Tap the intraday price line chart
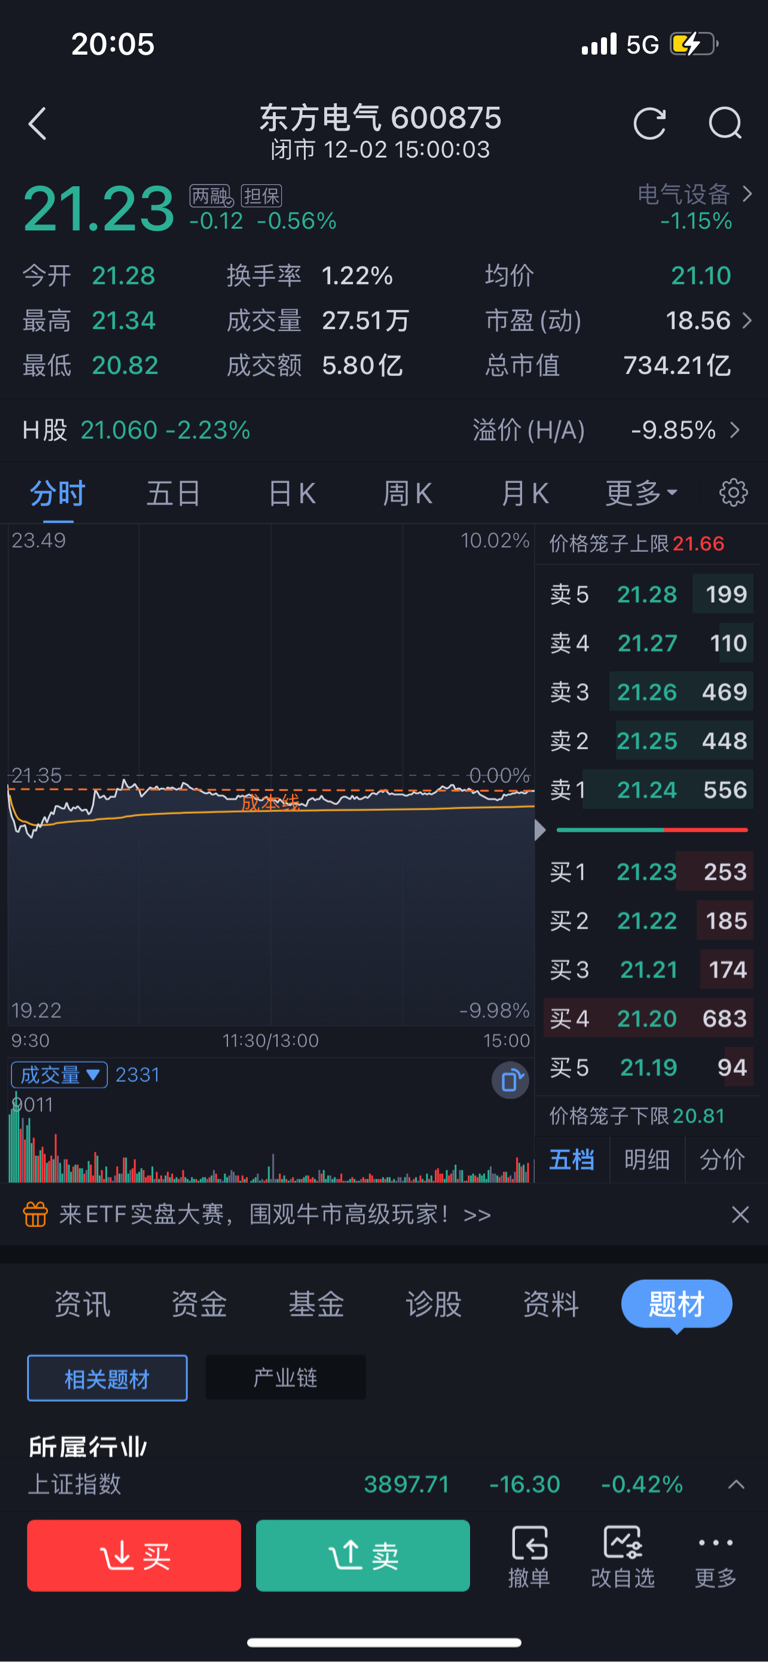This screenshot has width=768, height=1662. pos(270,775)
